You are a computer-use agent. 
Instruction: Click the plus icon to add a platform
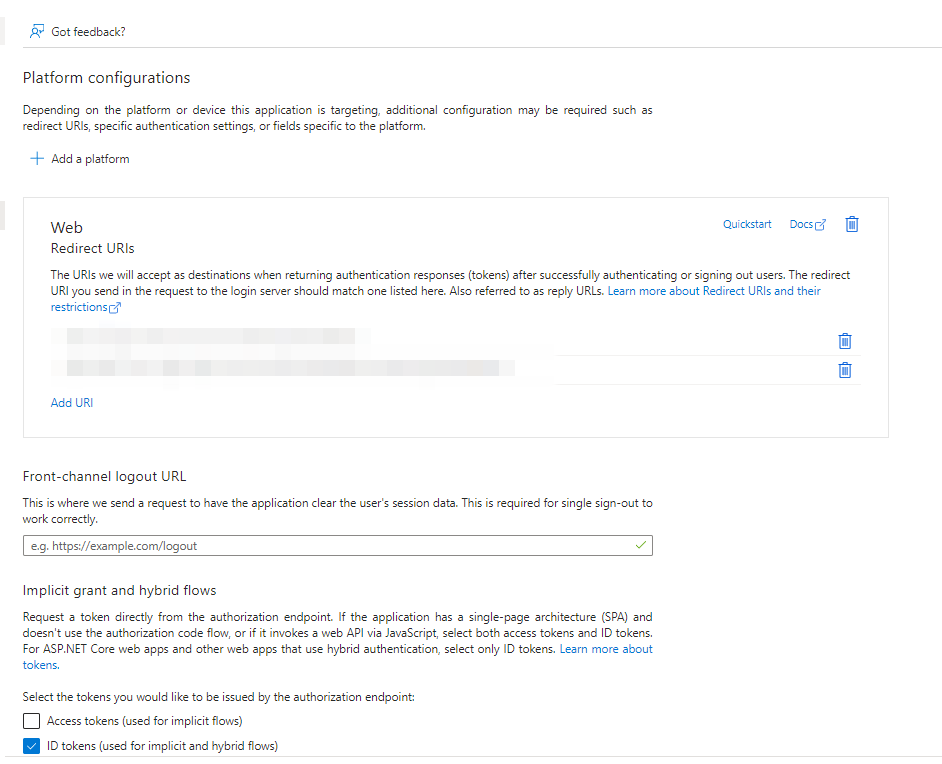coord(37,159)
